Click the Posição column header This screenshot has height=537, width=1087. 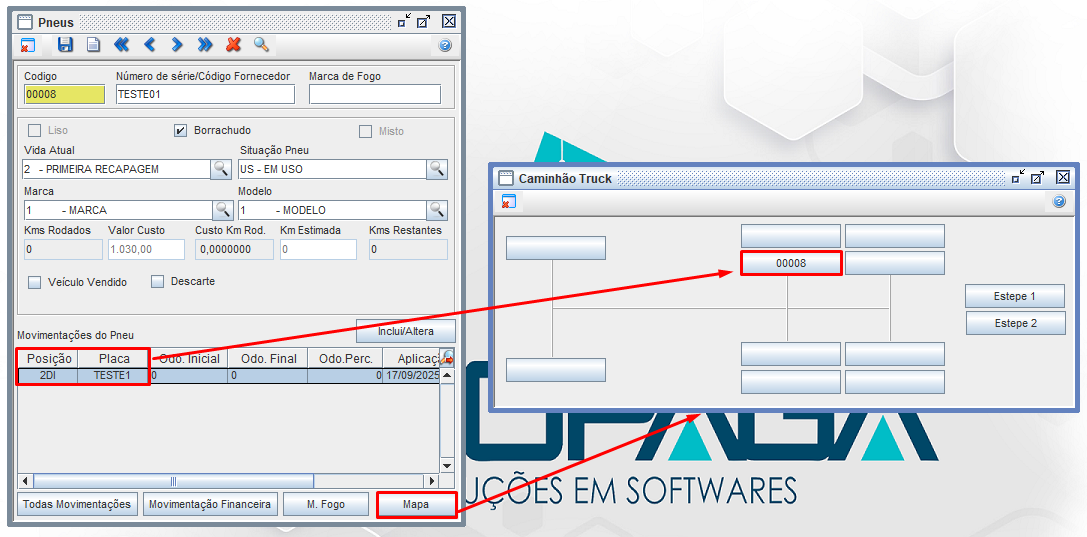48,359
